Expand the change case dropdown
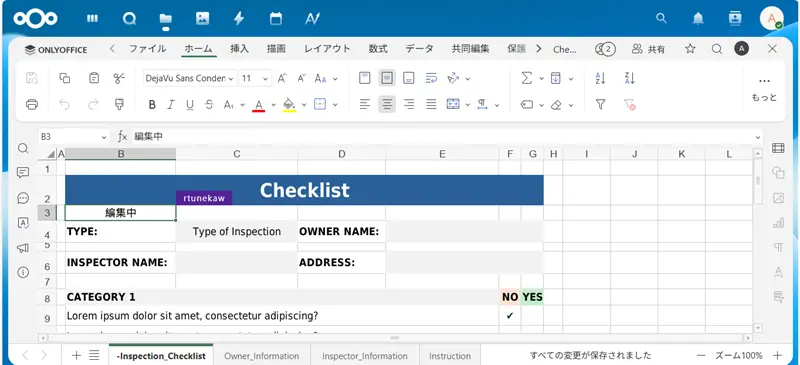Screen dimensions: 800x365 (335, 79)
